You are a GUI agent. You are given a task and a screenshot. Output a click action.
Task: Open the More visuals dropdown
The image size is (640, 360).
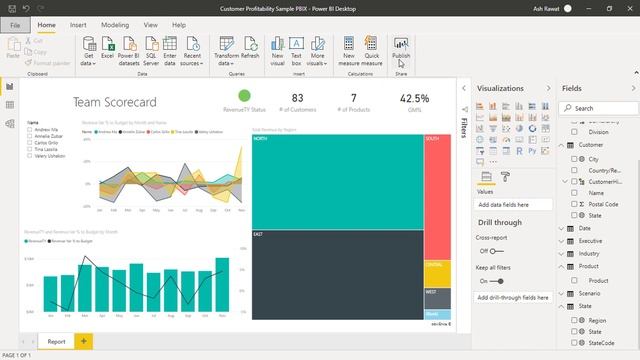(x=317, y=60)
